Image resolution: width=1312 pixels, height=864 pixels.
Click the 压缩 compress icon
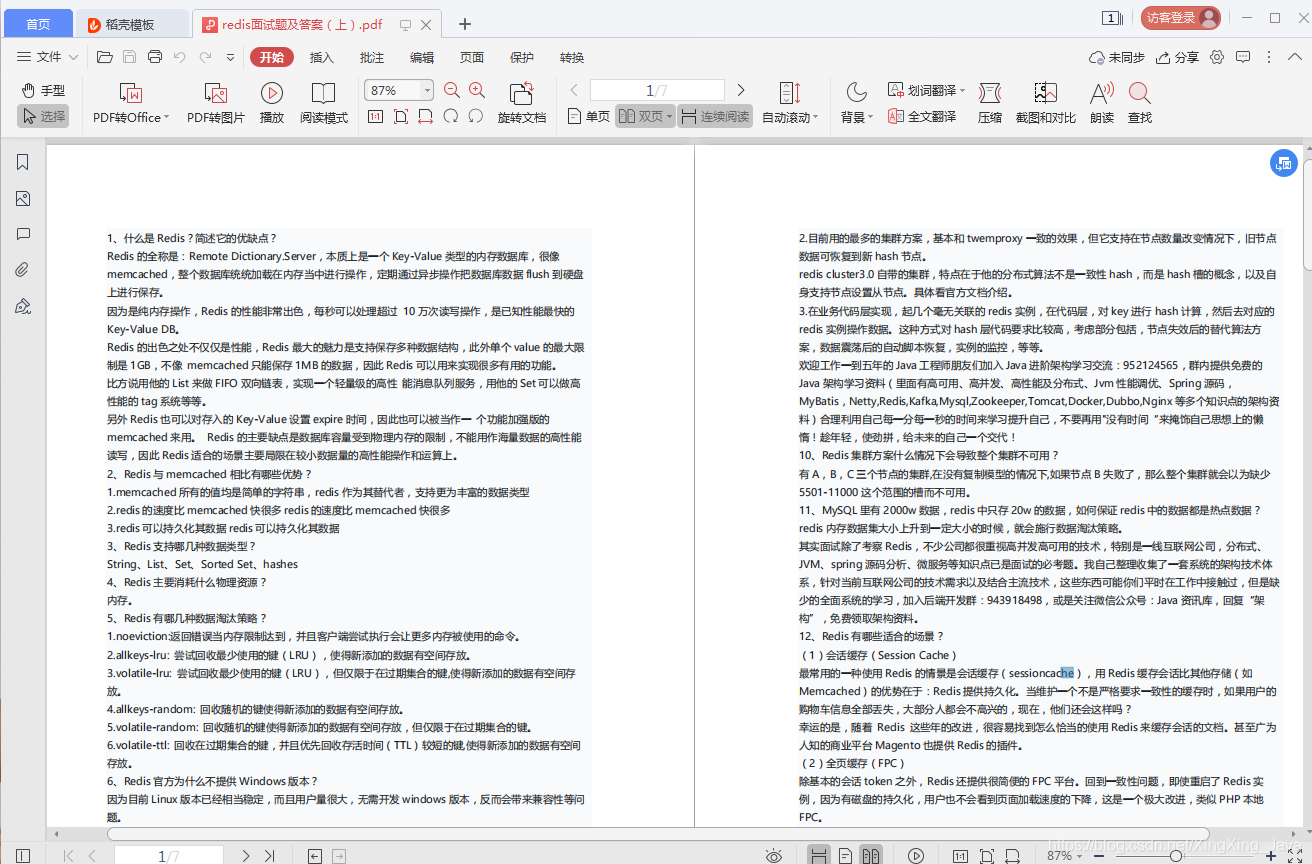(x=990, y=93)
